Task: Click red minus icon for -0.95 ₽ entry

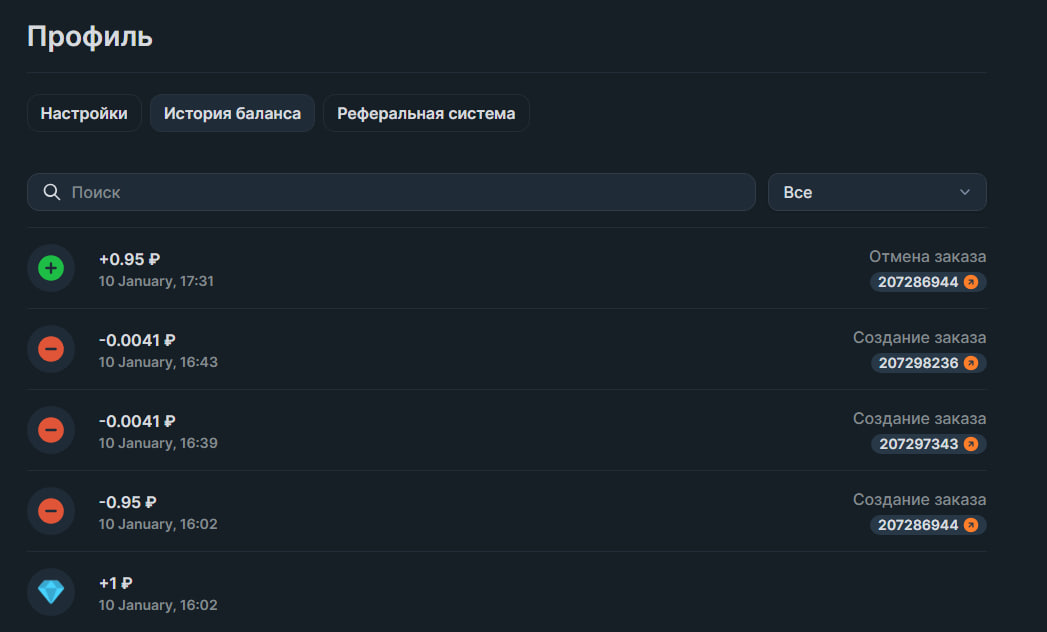Action: 51,511
